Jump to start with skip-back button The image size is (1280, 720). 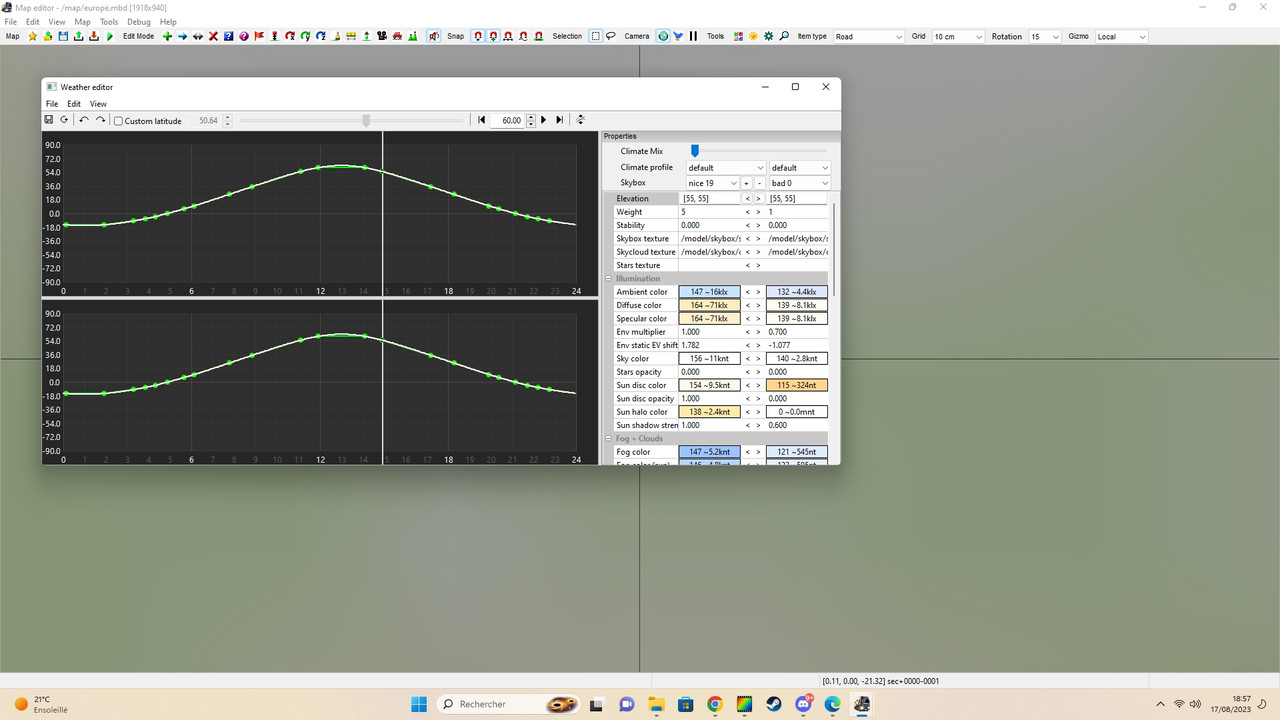[481, 120]
